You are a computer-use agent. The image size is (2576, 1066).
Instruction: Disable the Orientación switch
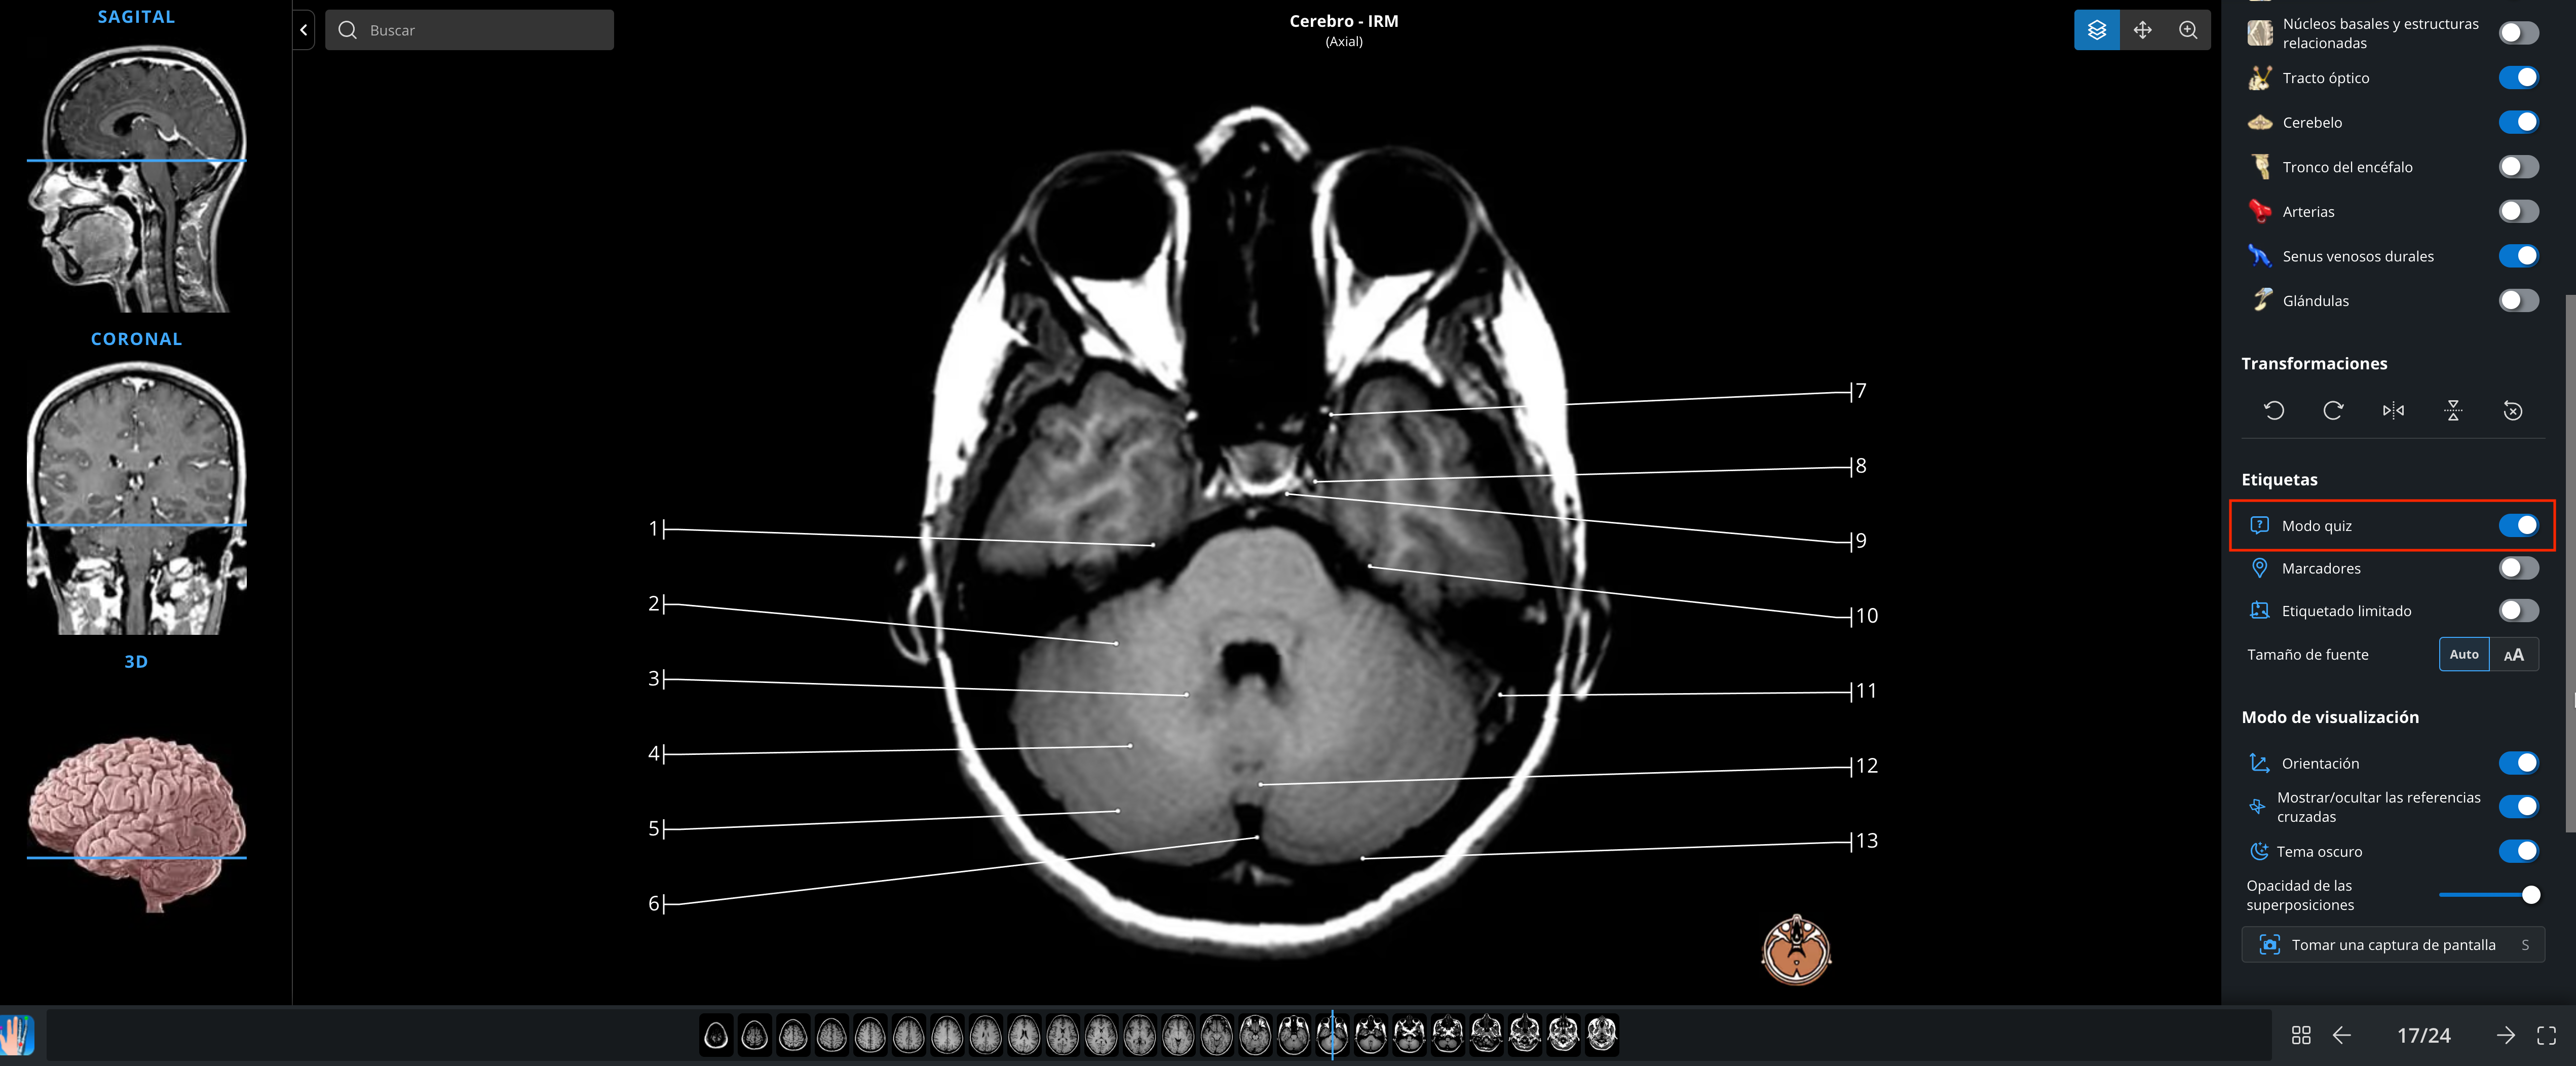coord(2518,763)
